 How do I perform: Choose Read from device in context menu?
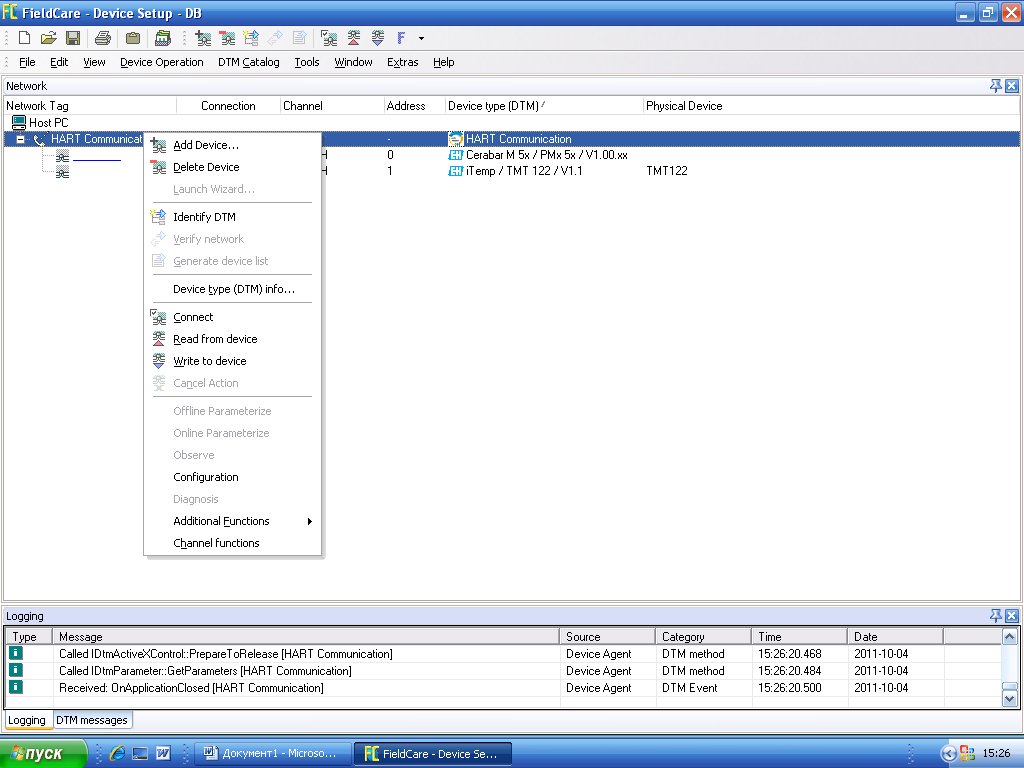click(x=232, y=339)
